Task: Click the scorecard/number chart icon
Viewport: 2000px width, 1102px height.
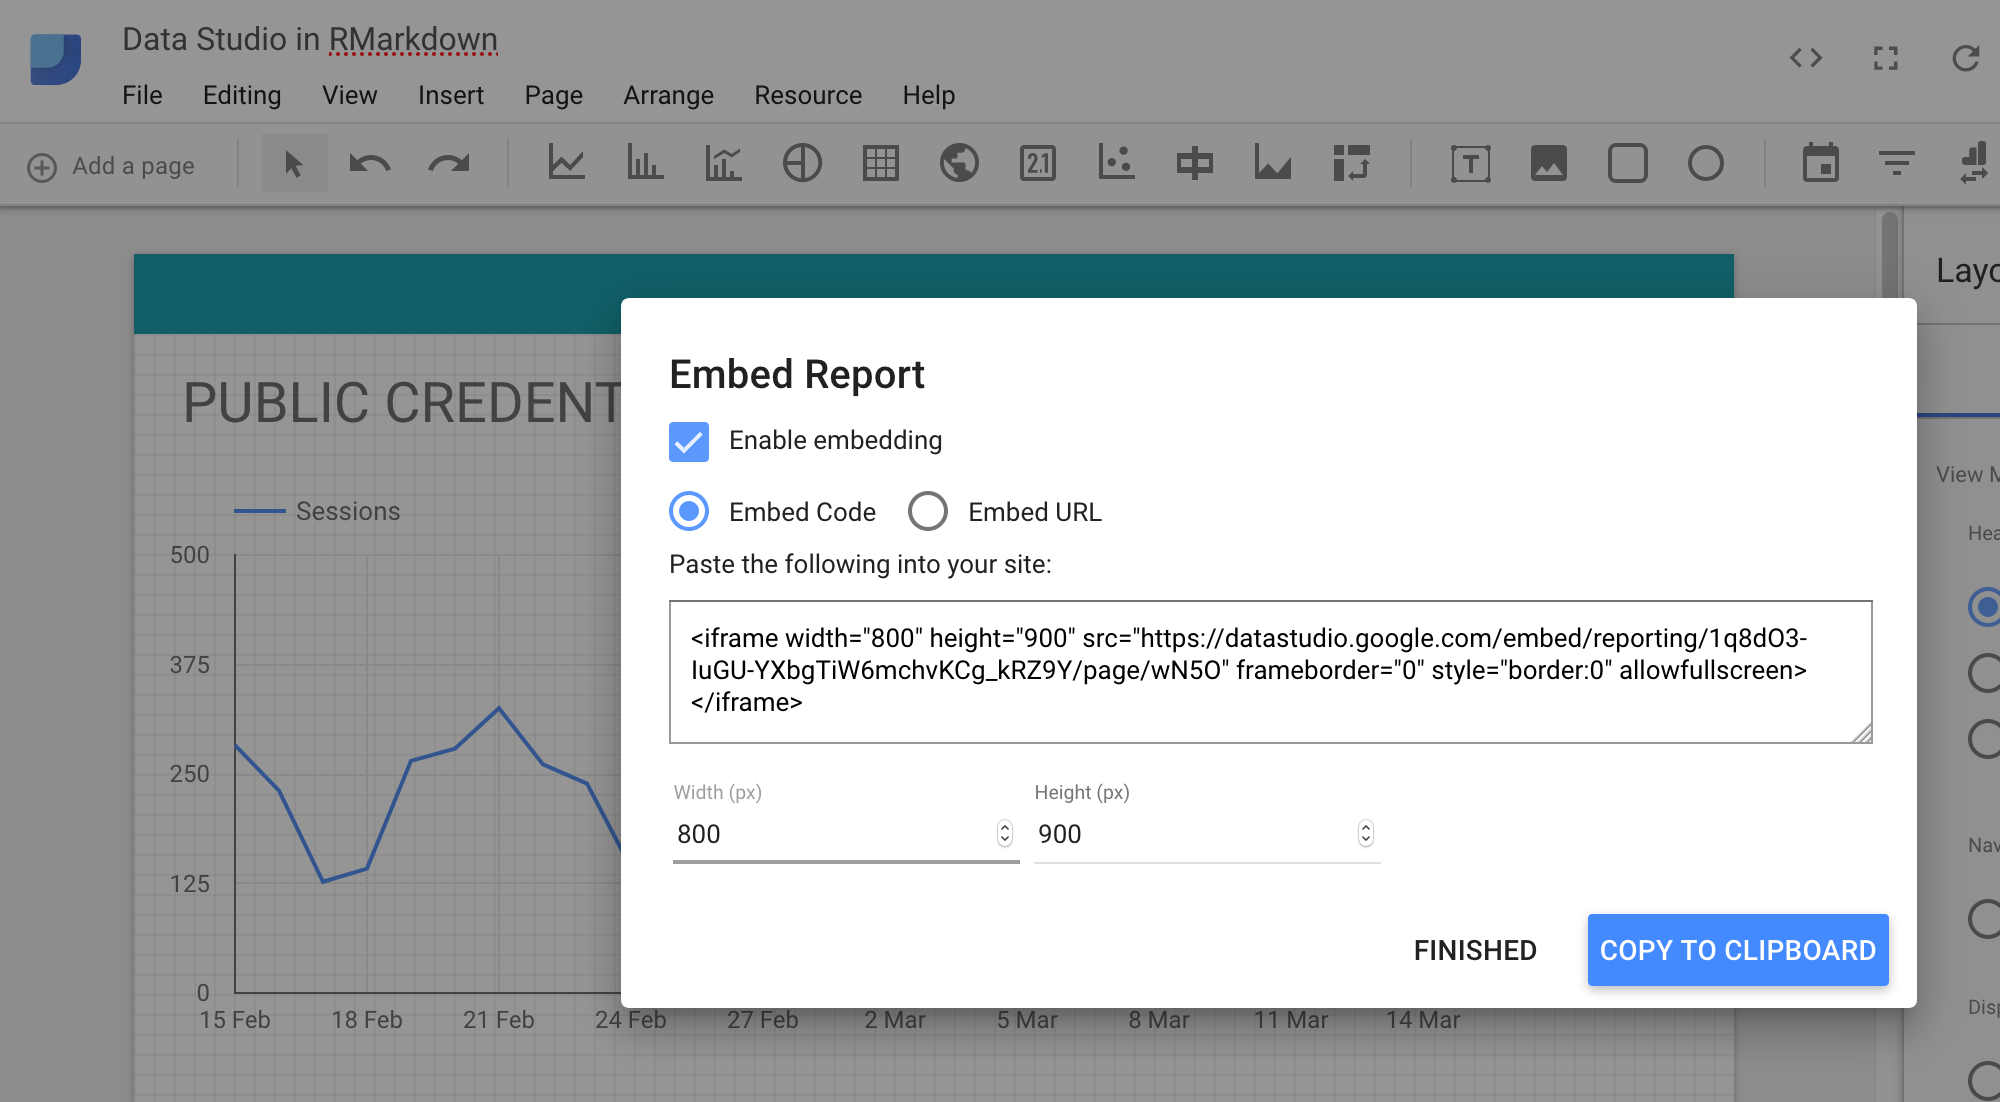Action: 1037,166
